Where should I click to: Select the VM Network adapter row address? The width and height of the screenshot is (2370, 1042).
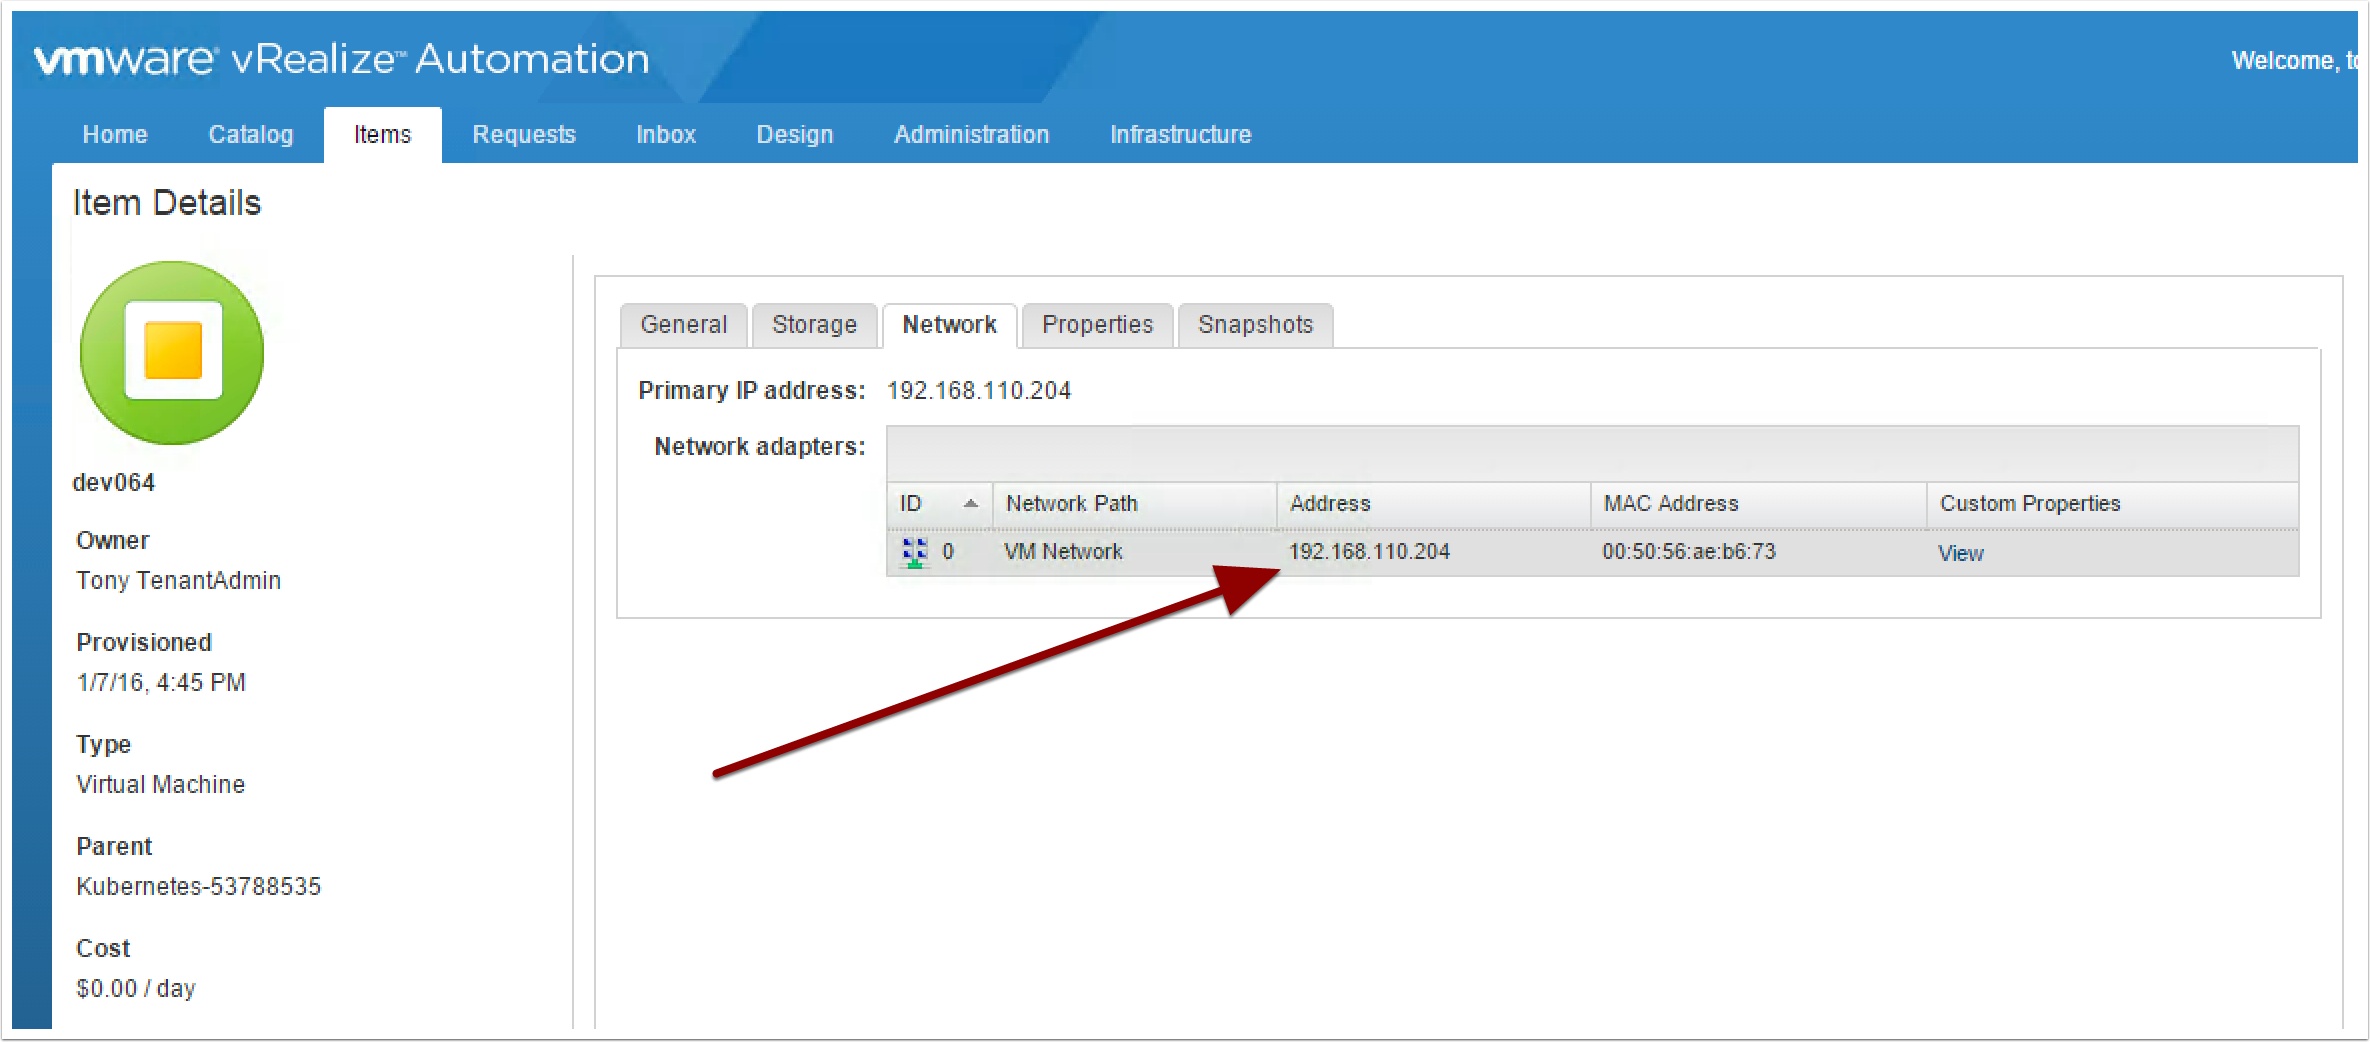tap(1369, 552)
